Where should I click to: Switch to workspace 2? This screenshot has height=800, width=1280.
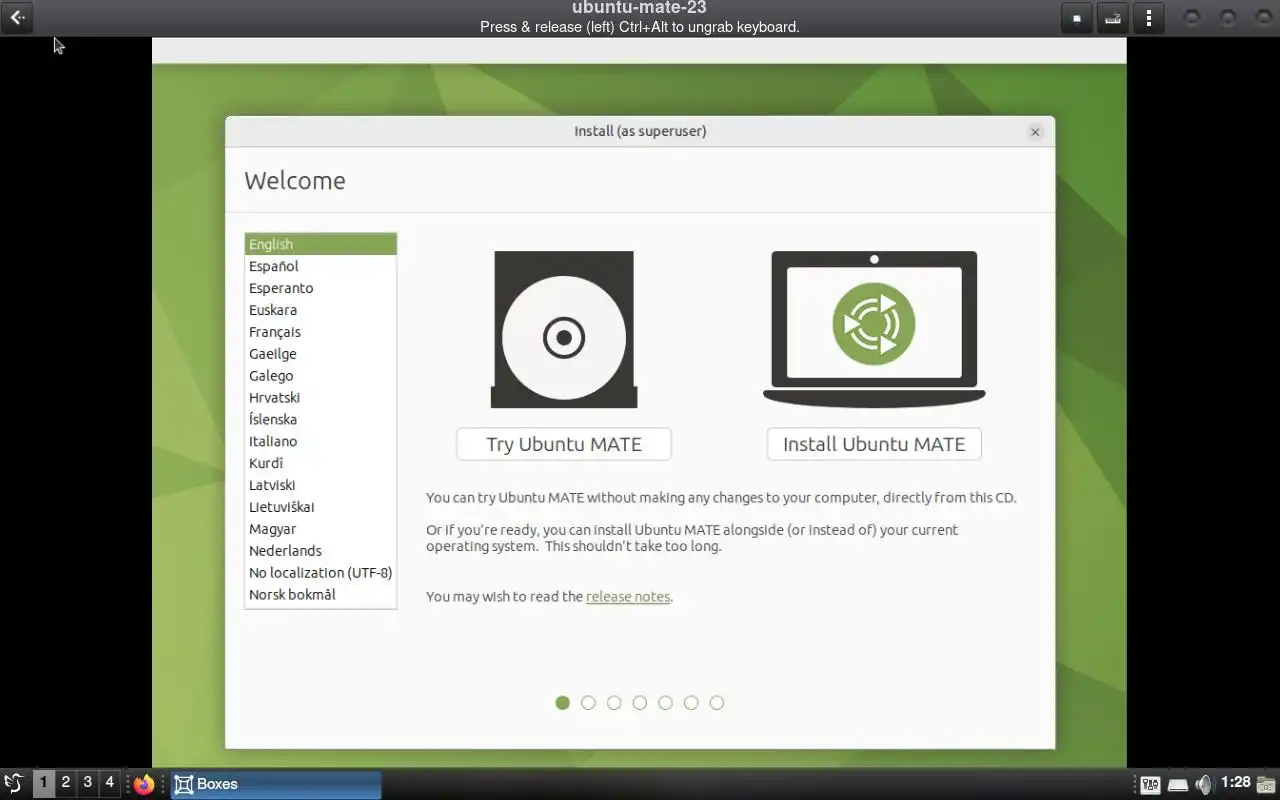click(x=65, y=783)
